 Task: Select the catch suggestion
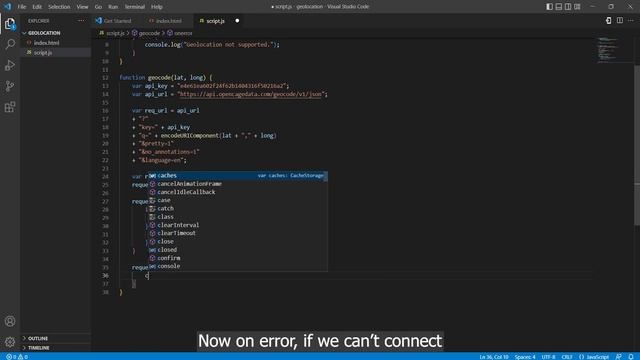point(238,208)
